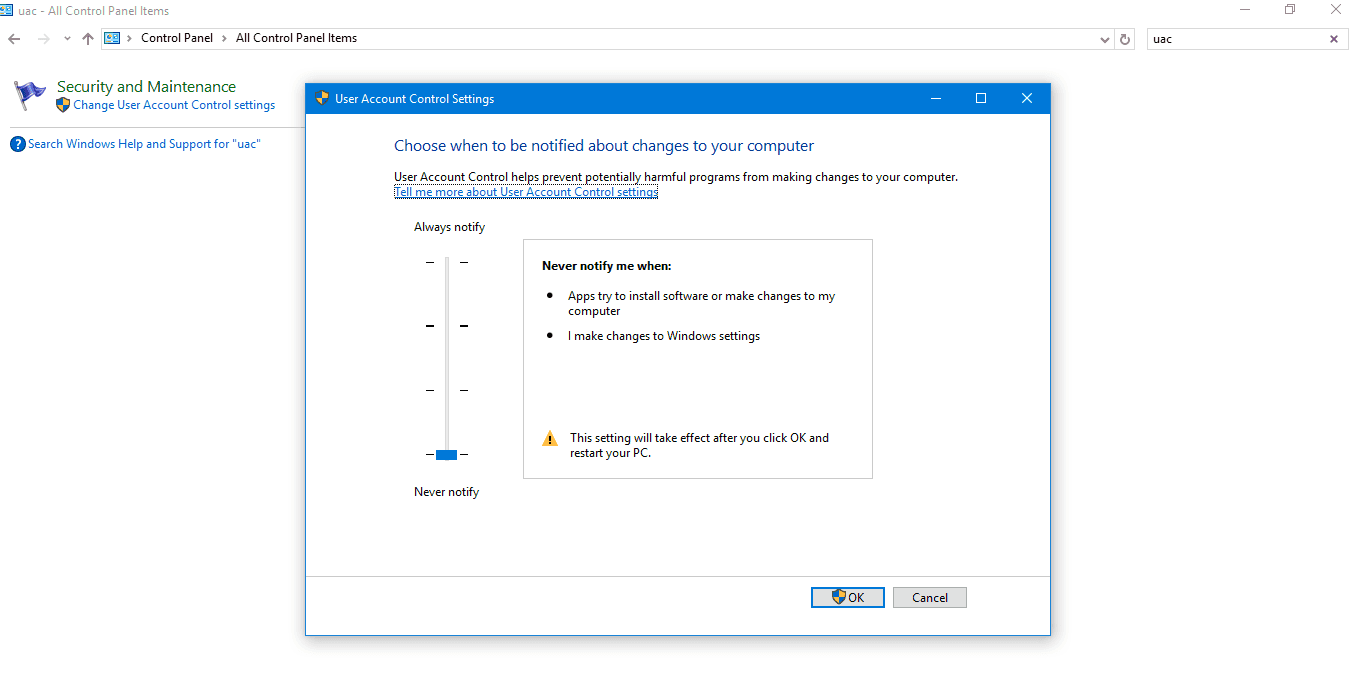Click the Security and Maintenance flag icon

pyautogui.click(x=30, y=95)
